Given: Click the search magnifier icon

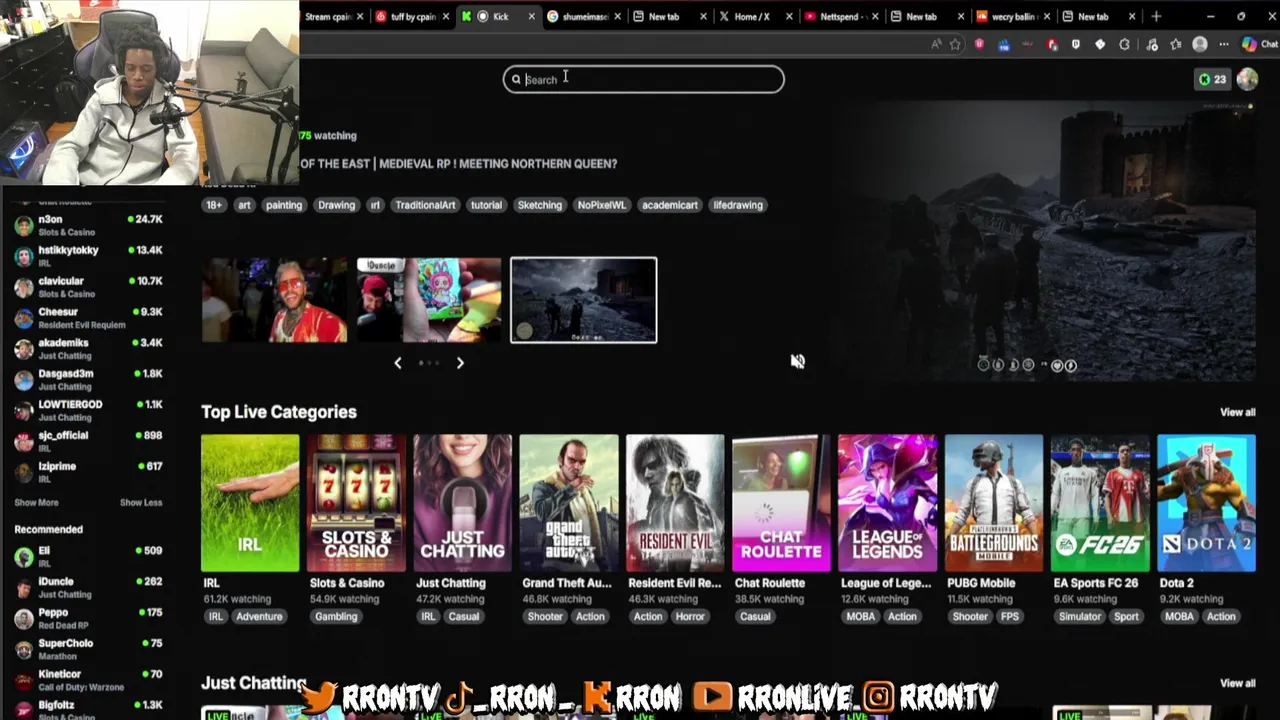Looking at the screenshot, I should 516,80.
